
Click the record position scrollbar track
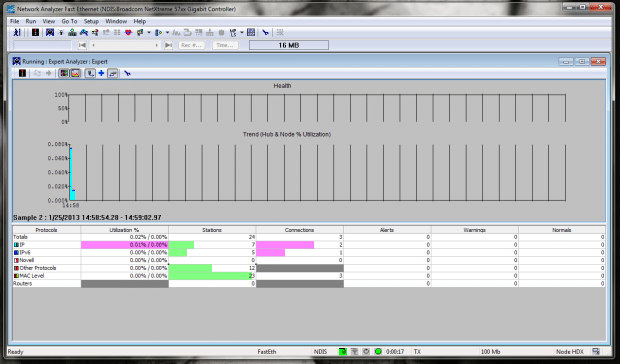pyautogui.click(x=125, y=45)
